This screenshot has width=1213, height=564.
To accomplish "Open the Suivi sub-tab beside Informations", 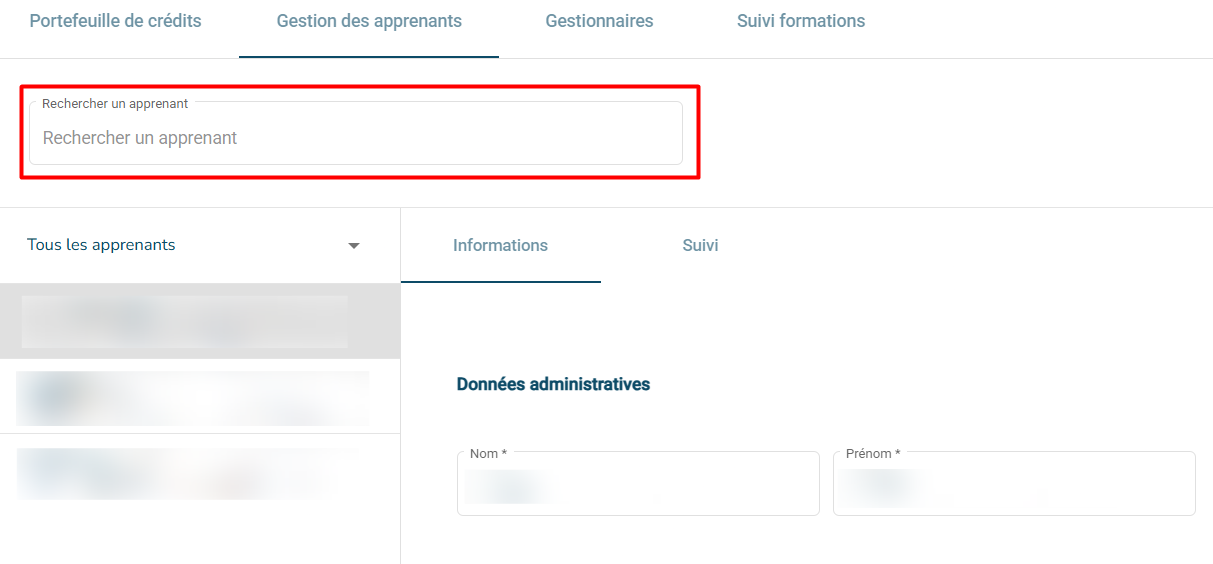I will pyautogui.click(x=700, y=246).
